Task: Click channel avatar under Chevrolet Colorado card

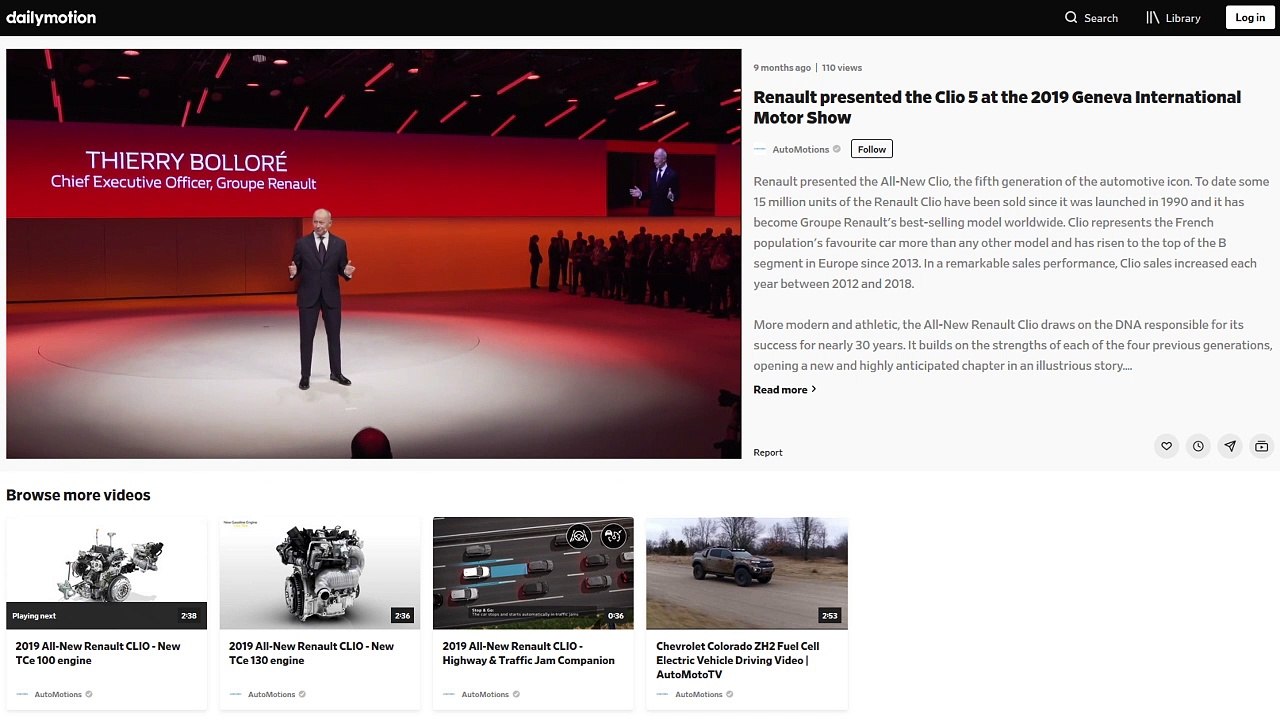Action: click(x=662, y=694)
